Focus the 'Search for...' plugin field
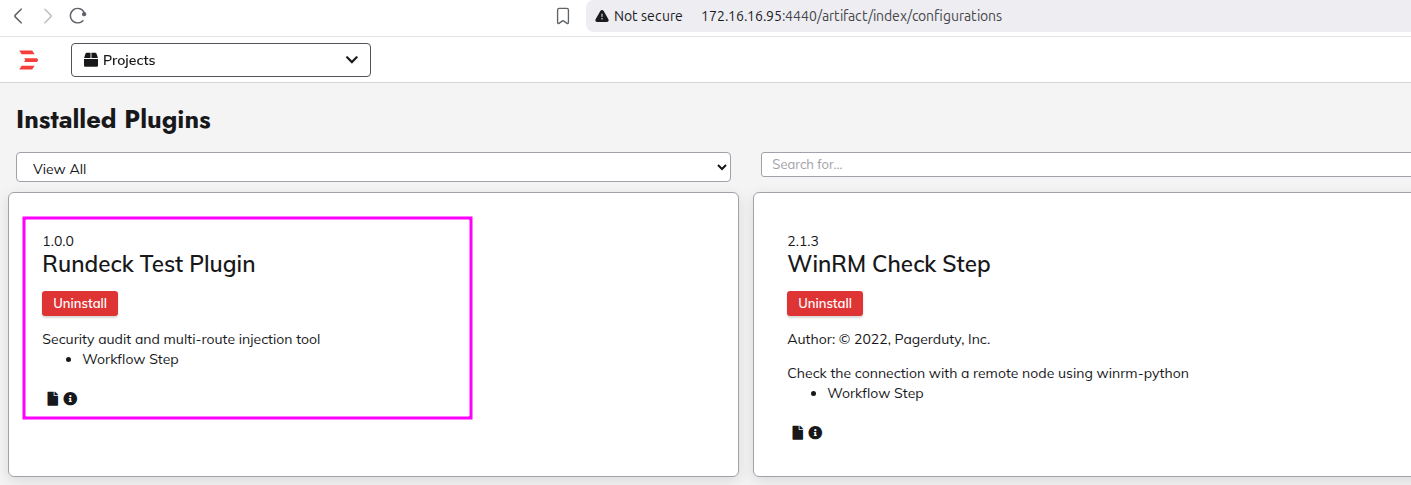Image resolution: width=1411 pixels, height=485 pixels. [1085, 164]
